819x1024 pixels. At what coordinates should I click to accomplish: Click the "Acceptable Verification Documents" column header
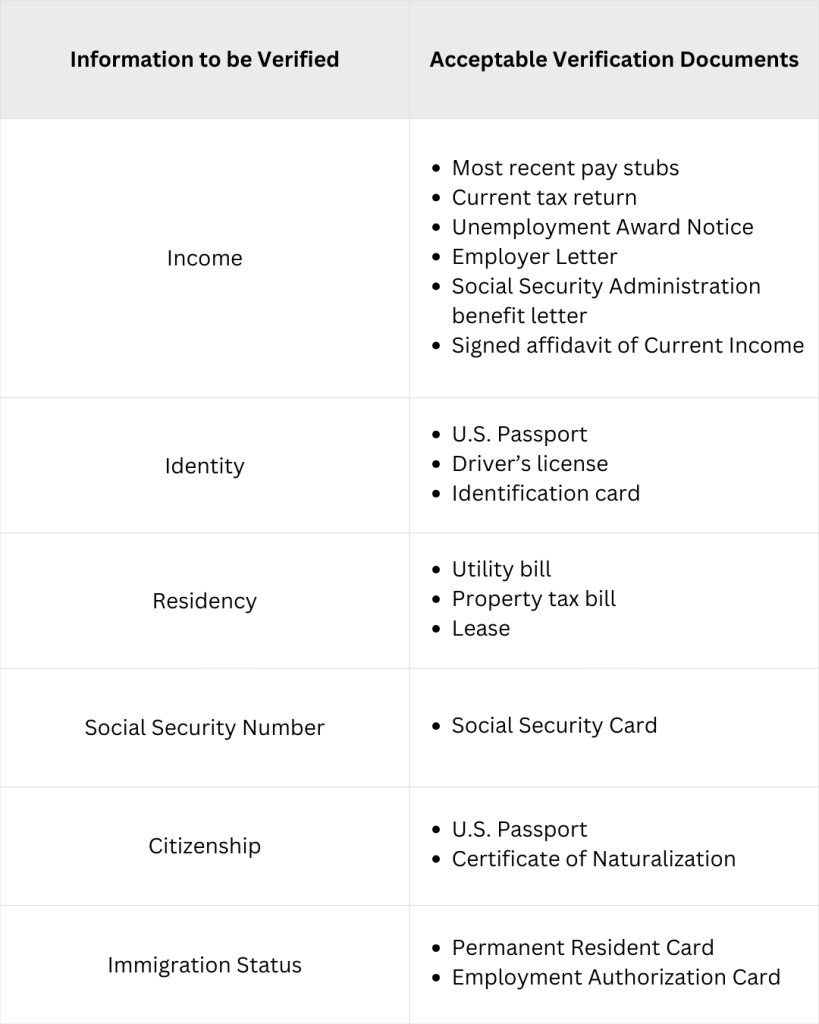point(613,60)
